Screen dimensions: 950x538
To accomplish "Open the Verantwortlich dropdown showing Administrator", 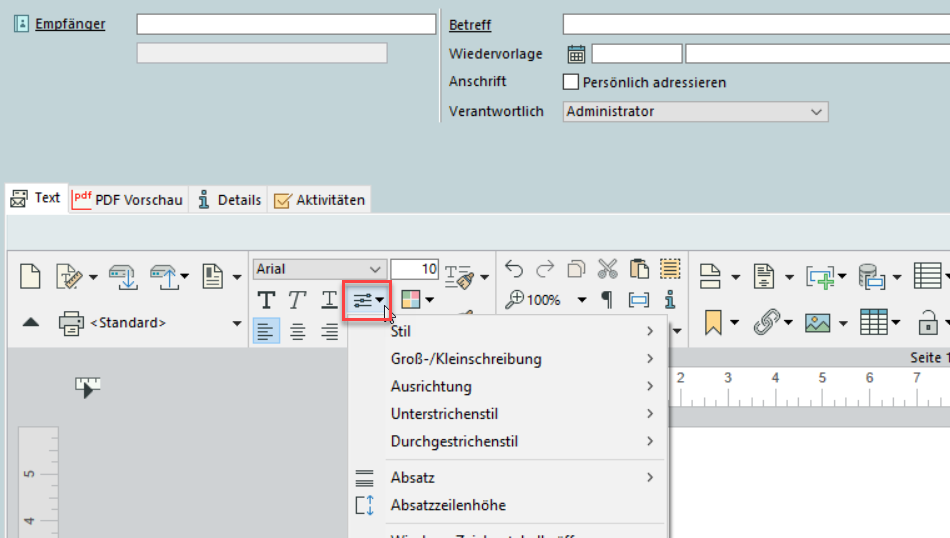I will pos(695,112).
